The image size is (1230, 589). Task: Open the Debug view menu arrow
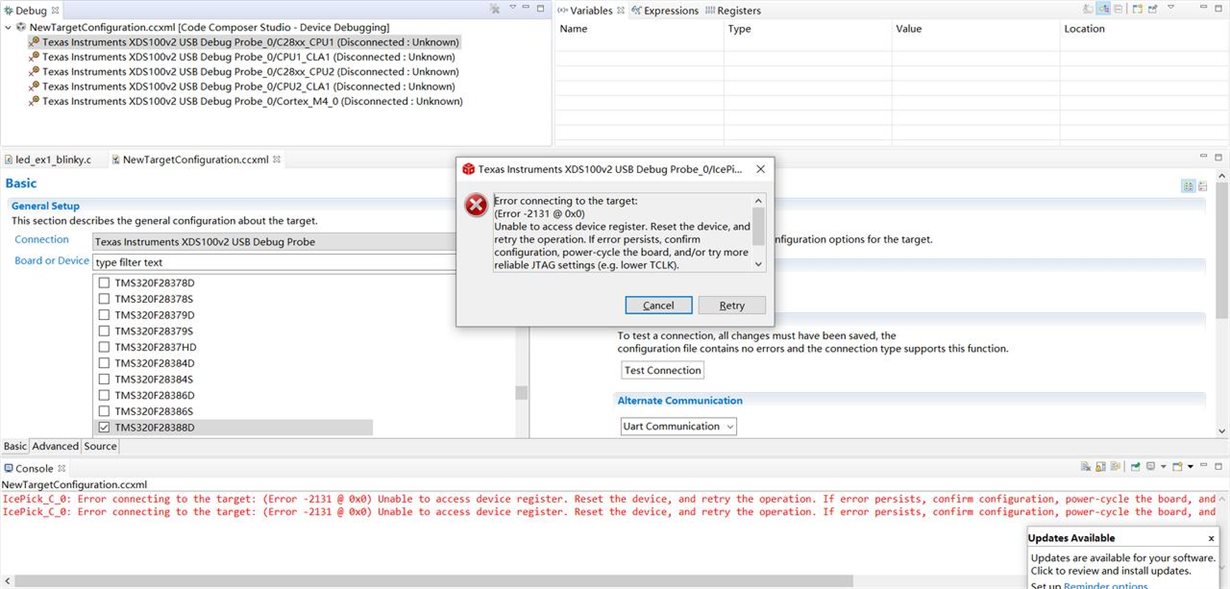(513, 7)
